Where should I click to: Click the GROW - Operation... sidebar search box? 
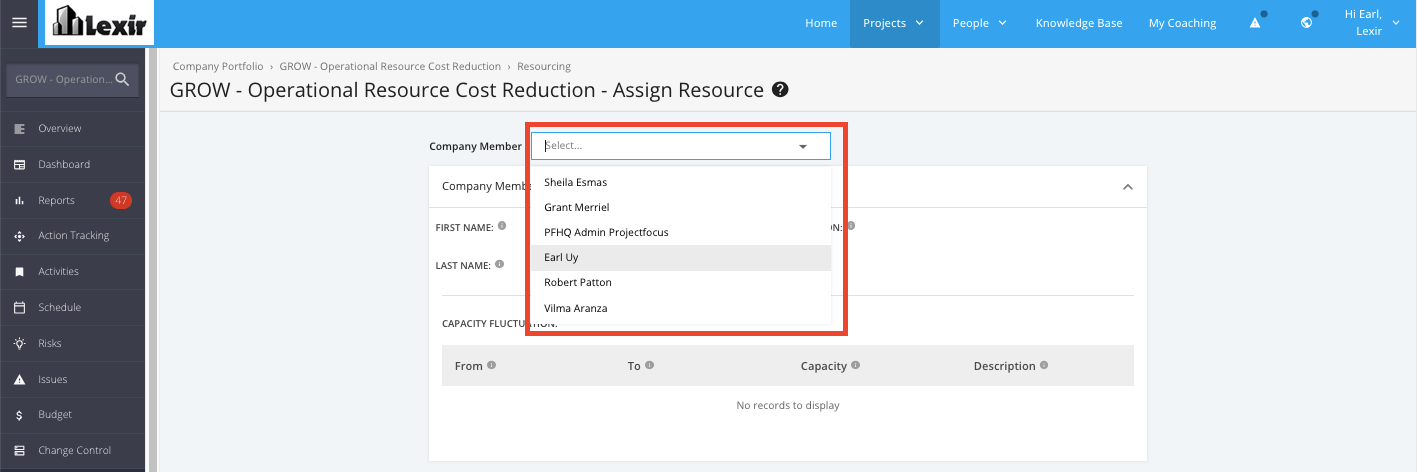tap(72, 79)
